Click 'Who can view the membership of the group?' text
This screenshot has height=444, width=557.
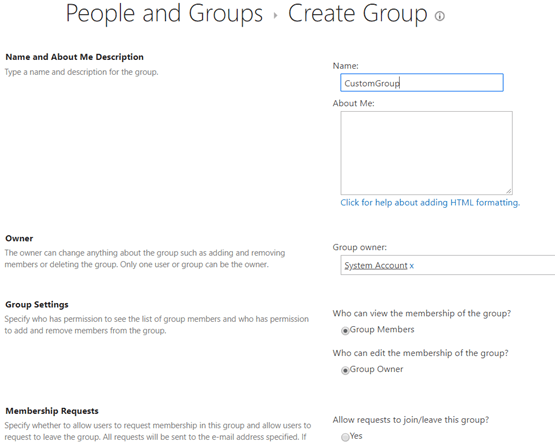[422, 313]
